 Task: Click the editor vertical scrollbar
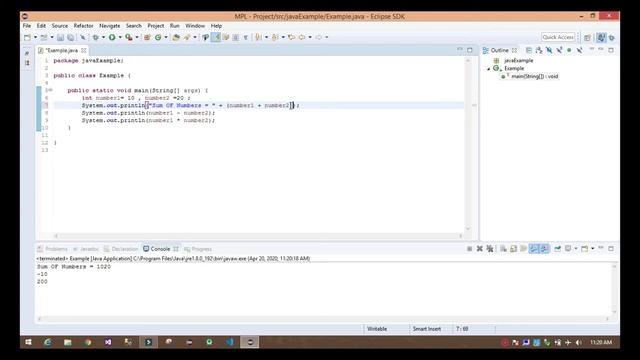pos(468,144)
